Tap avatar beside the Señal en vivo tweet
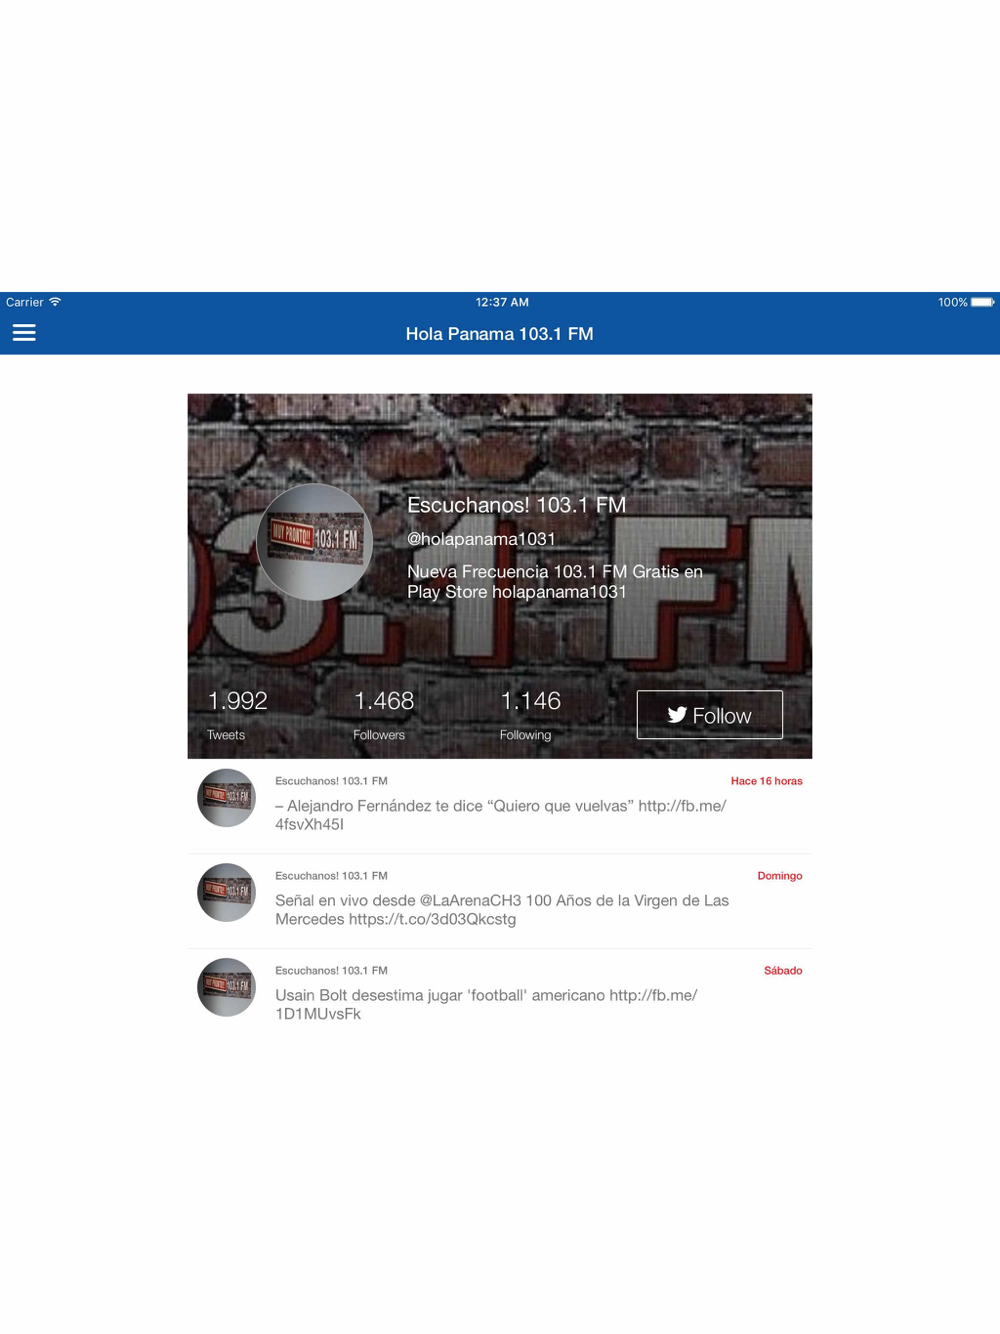The width and height of the screenshot is (1000, 1334). [226, 893]
